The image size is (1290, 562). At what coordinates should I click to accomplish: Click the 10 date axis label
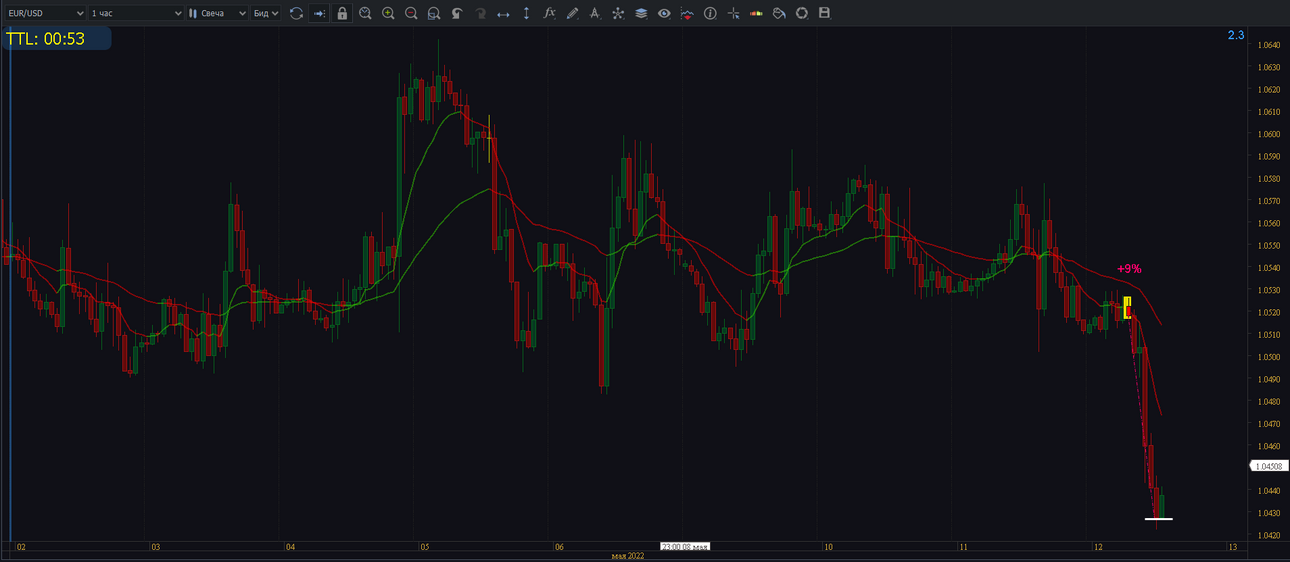[x=828, y=547]
